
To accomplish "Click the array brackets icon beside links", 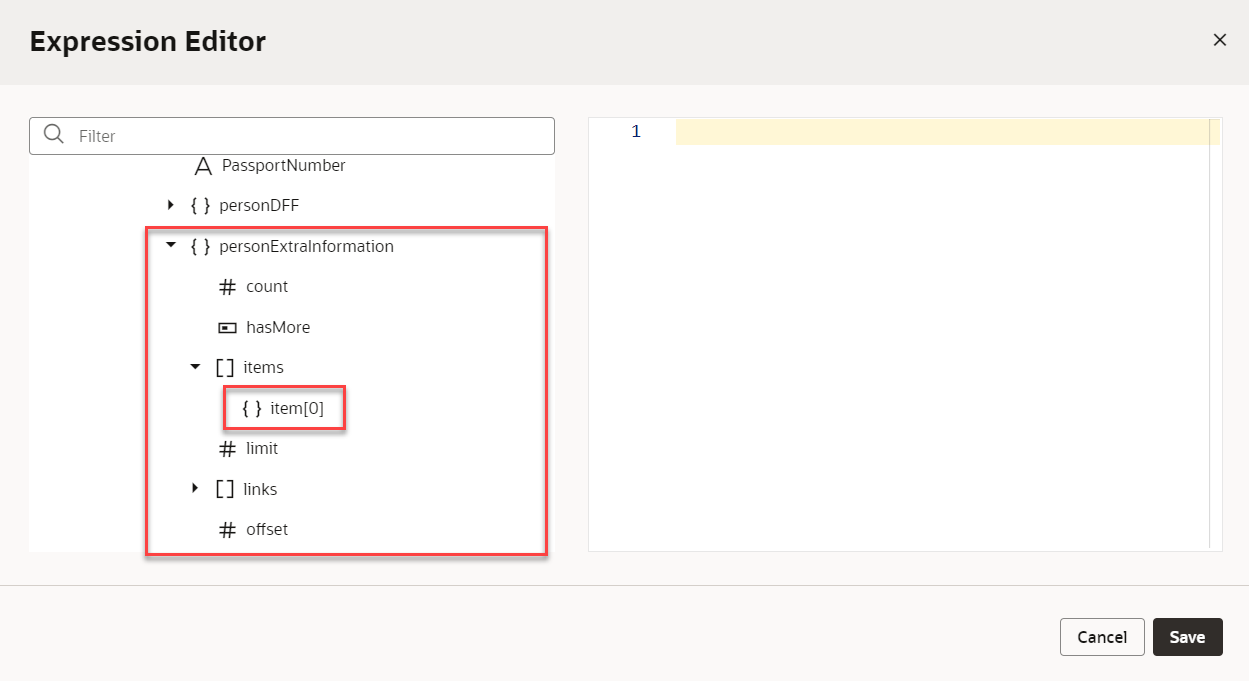I will click(225, 489).
